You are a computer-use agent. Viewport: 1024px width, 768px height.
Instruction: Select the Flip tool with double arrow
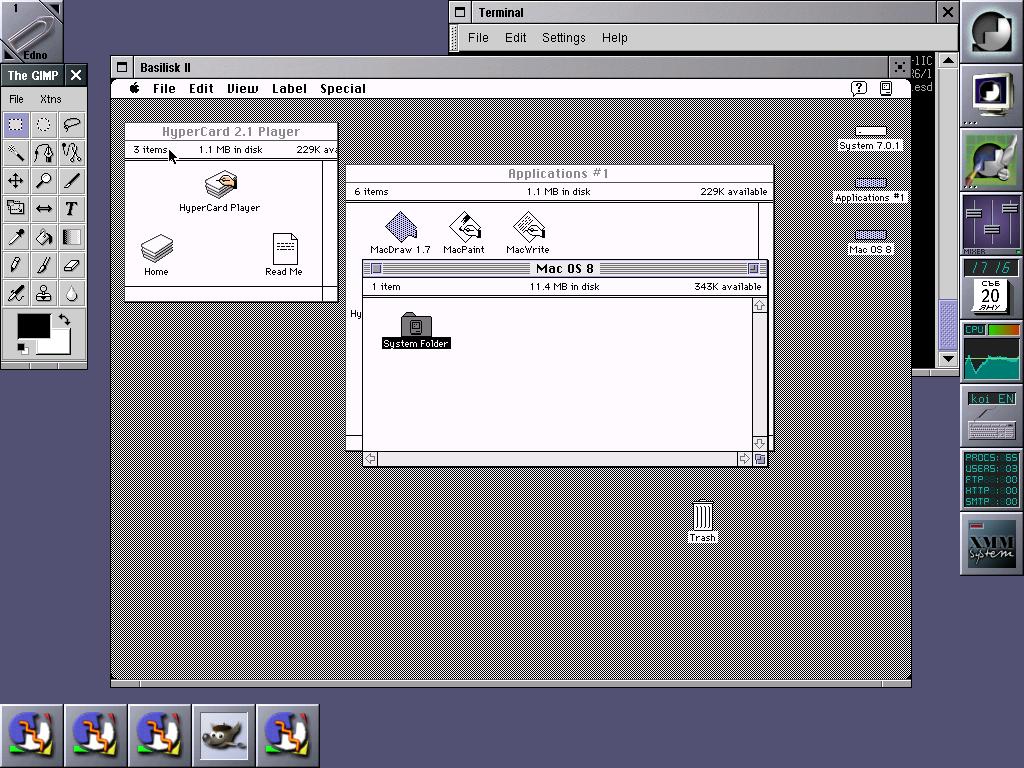pyautogui.click(x=44, y=208)
